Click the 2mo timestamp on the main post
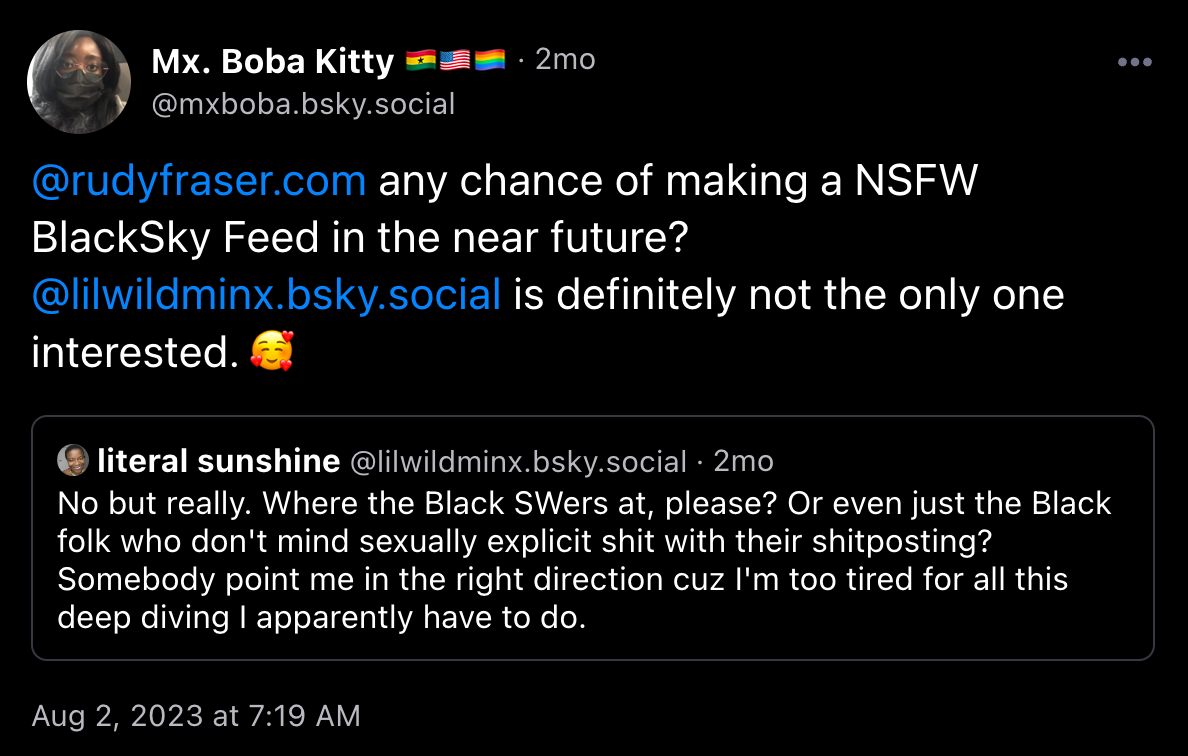 tap(567, 58)
